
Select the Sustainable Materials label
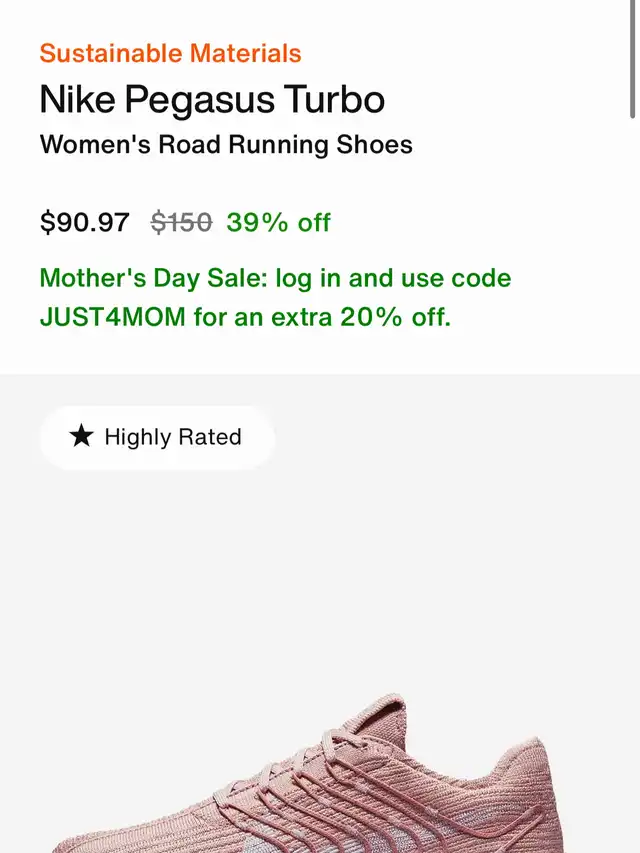pos(170,53)
